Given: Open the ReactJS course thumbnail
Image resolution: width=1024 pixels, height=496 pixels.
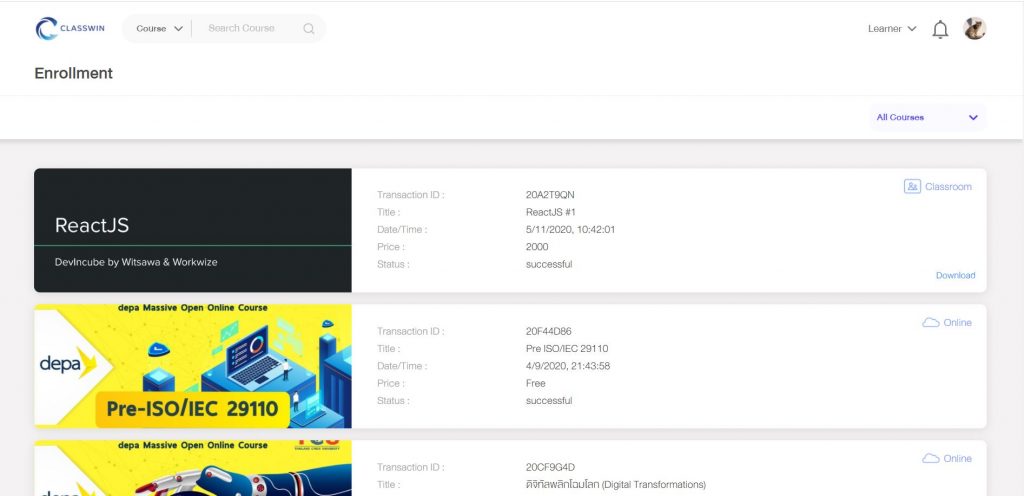Looking at the screenshot, I should tap(193, 230).
